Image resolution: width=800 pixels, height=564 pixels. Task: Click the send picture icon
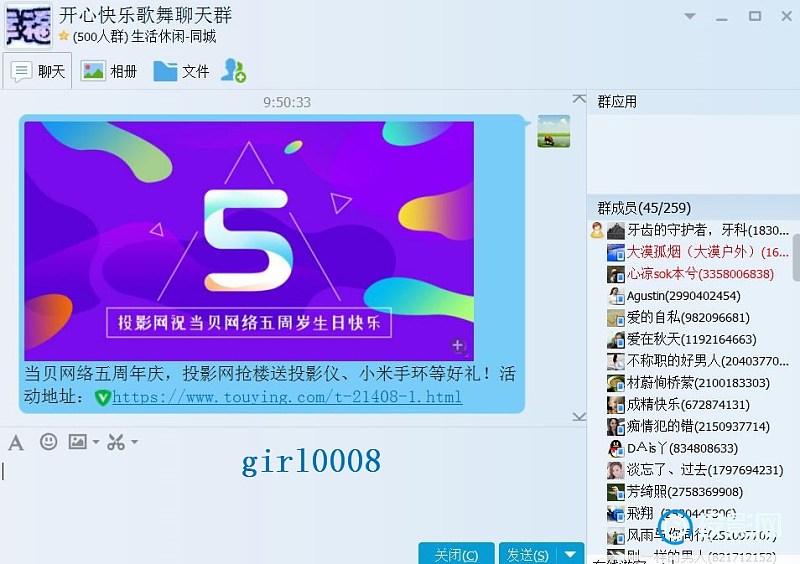pos(77,441)
